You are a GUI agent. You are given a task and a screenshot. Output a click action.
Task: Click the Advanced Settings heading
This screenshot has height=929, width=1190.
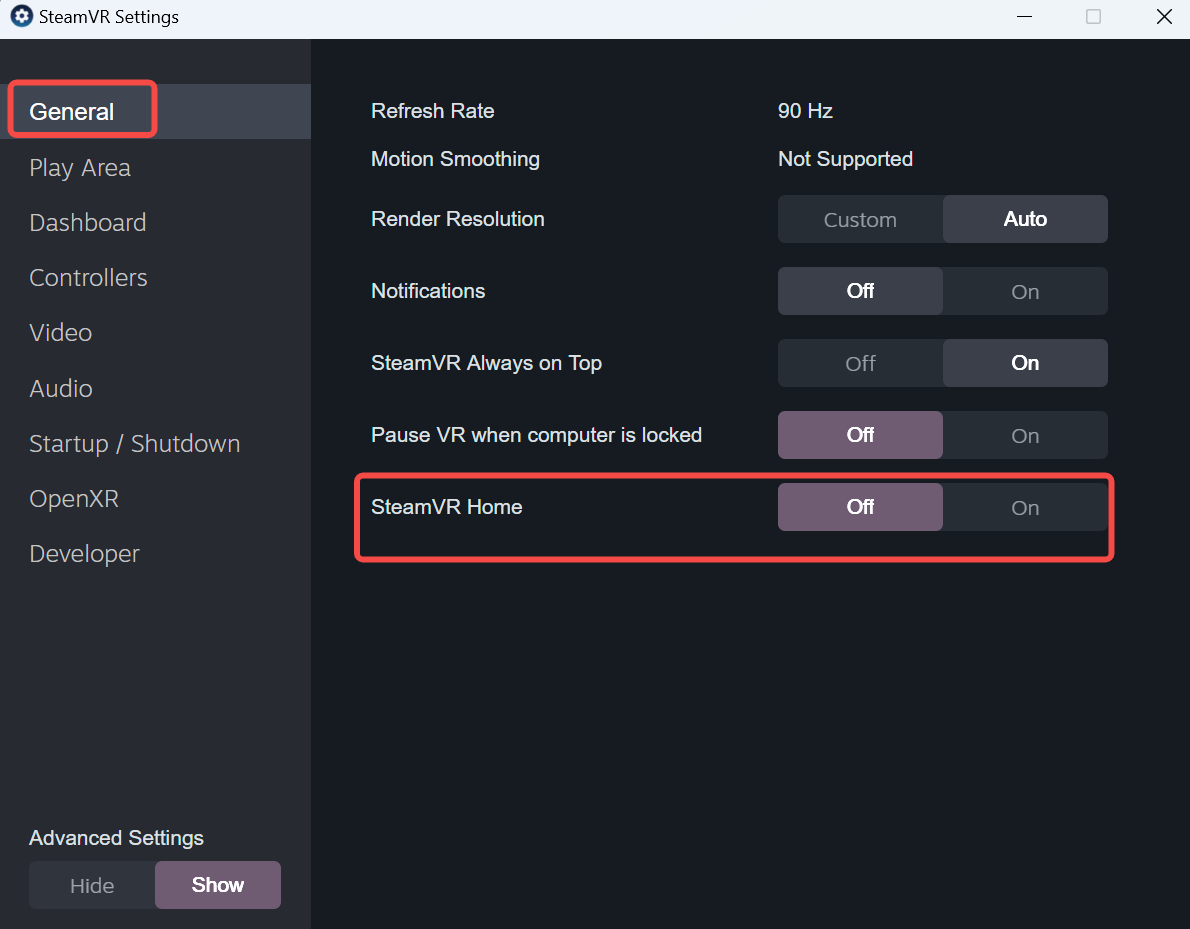click(x=116, y=838)
